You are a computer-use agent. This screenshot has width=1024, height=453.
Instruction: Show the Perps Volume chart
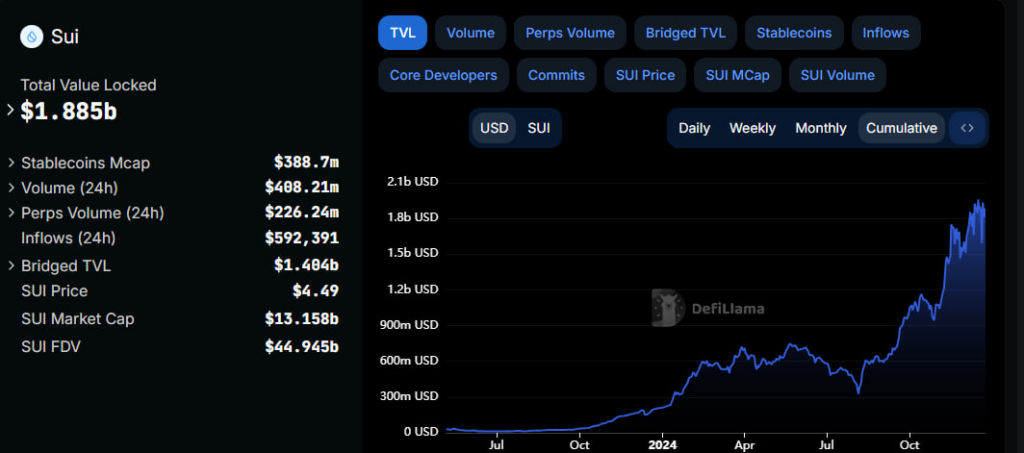point(570,33)
